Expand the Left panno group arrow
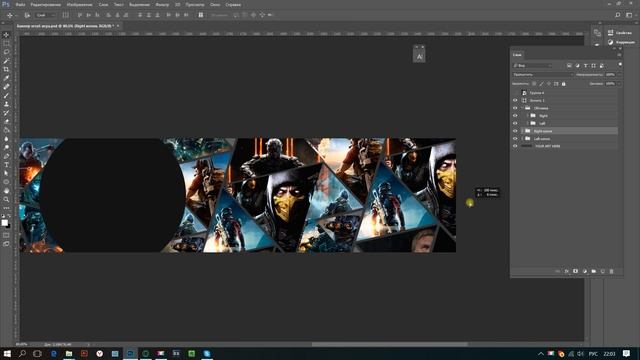The image size is (640, 360). 522,139
